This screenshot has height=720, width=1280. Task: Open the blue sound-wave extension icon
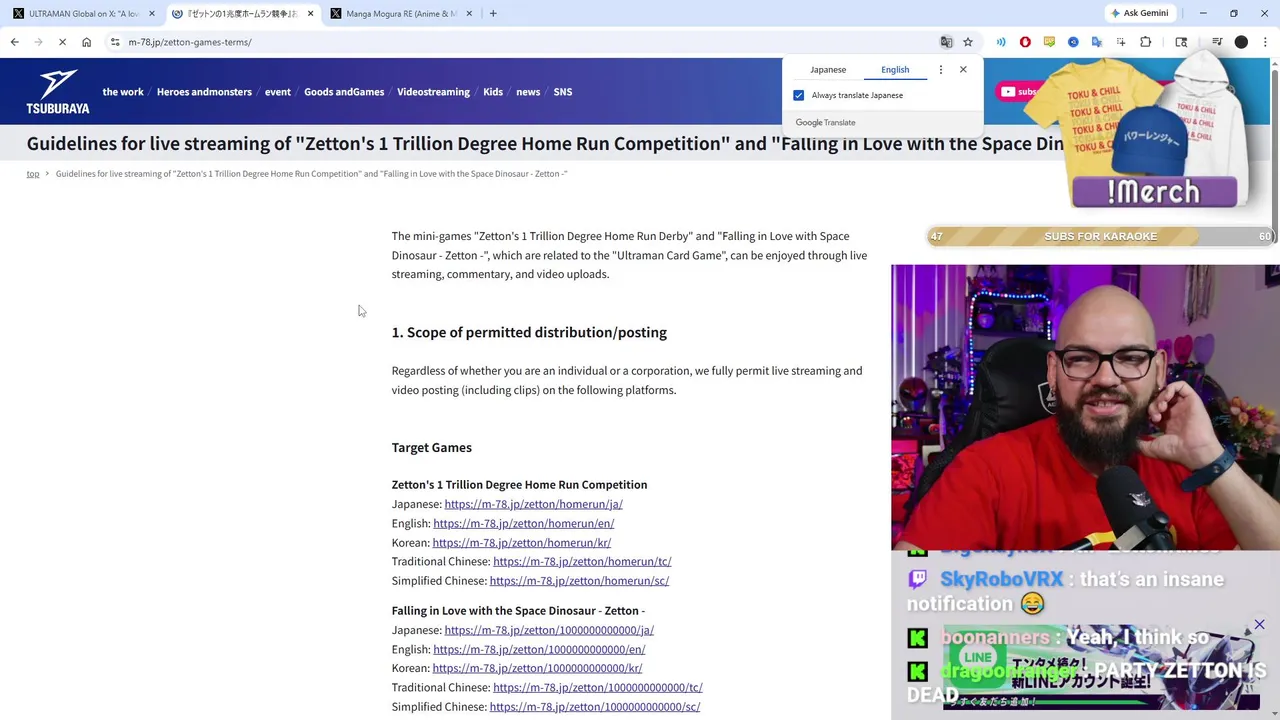point(1001,42)
